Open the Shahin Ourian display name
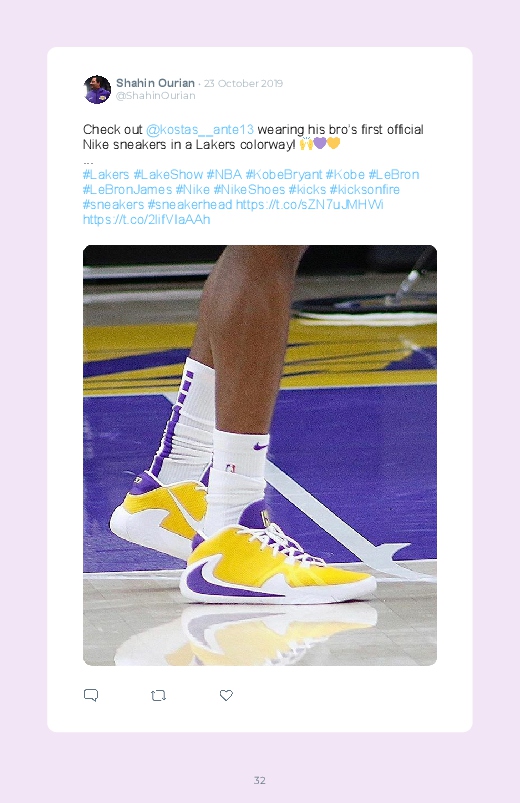This screenshot has width=520, height=803. pyautogui.click(x=155, y=83)
